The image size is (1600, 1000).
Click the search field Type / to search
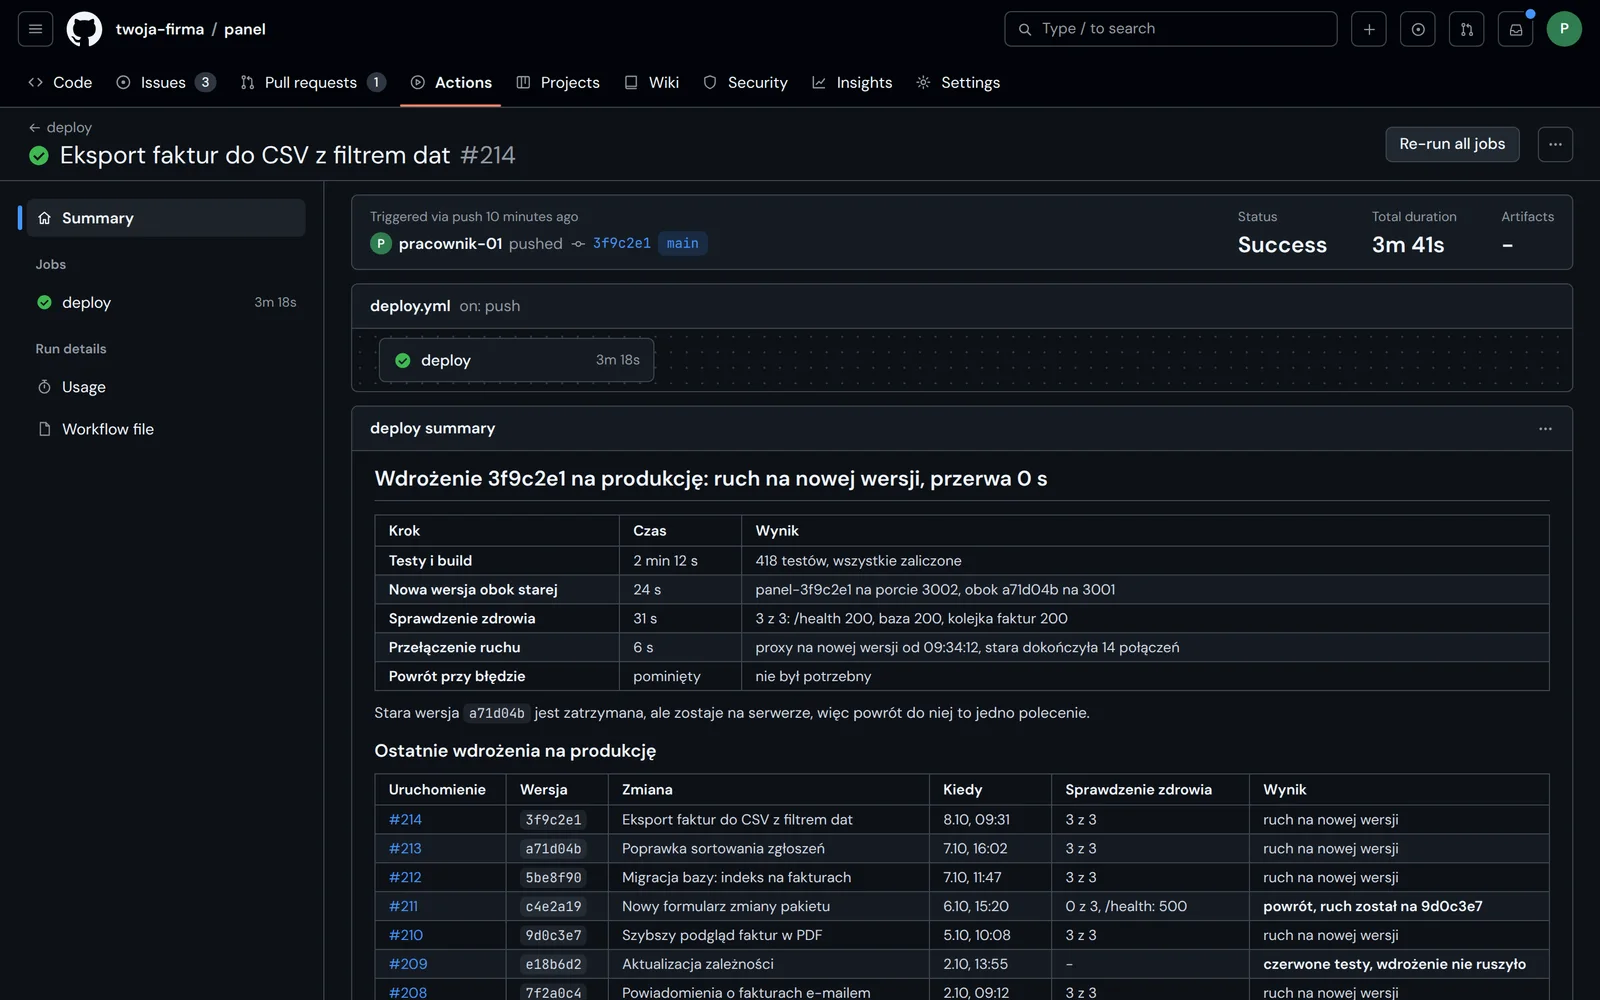1170,29
